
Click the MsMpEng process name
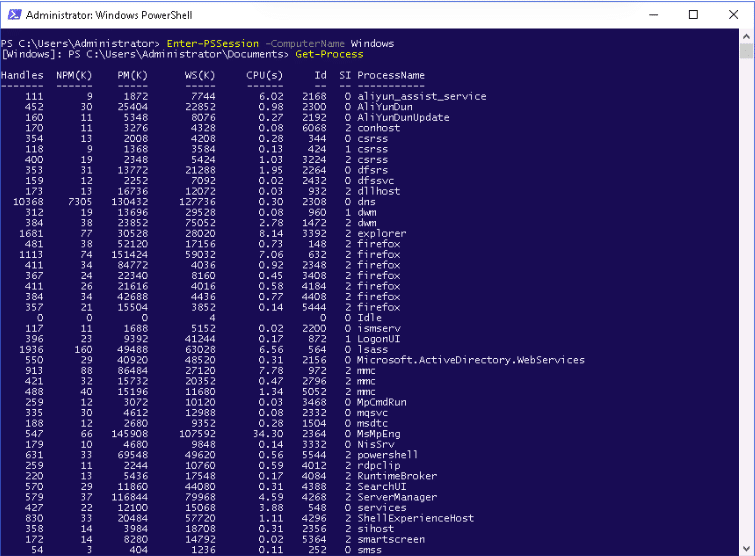378,434
